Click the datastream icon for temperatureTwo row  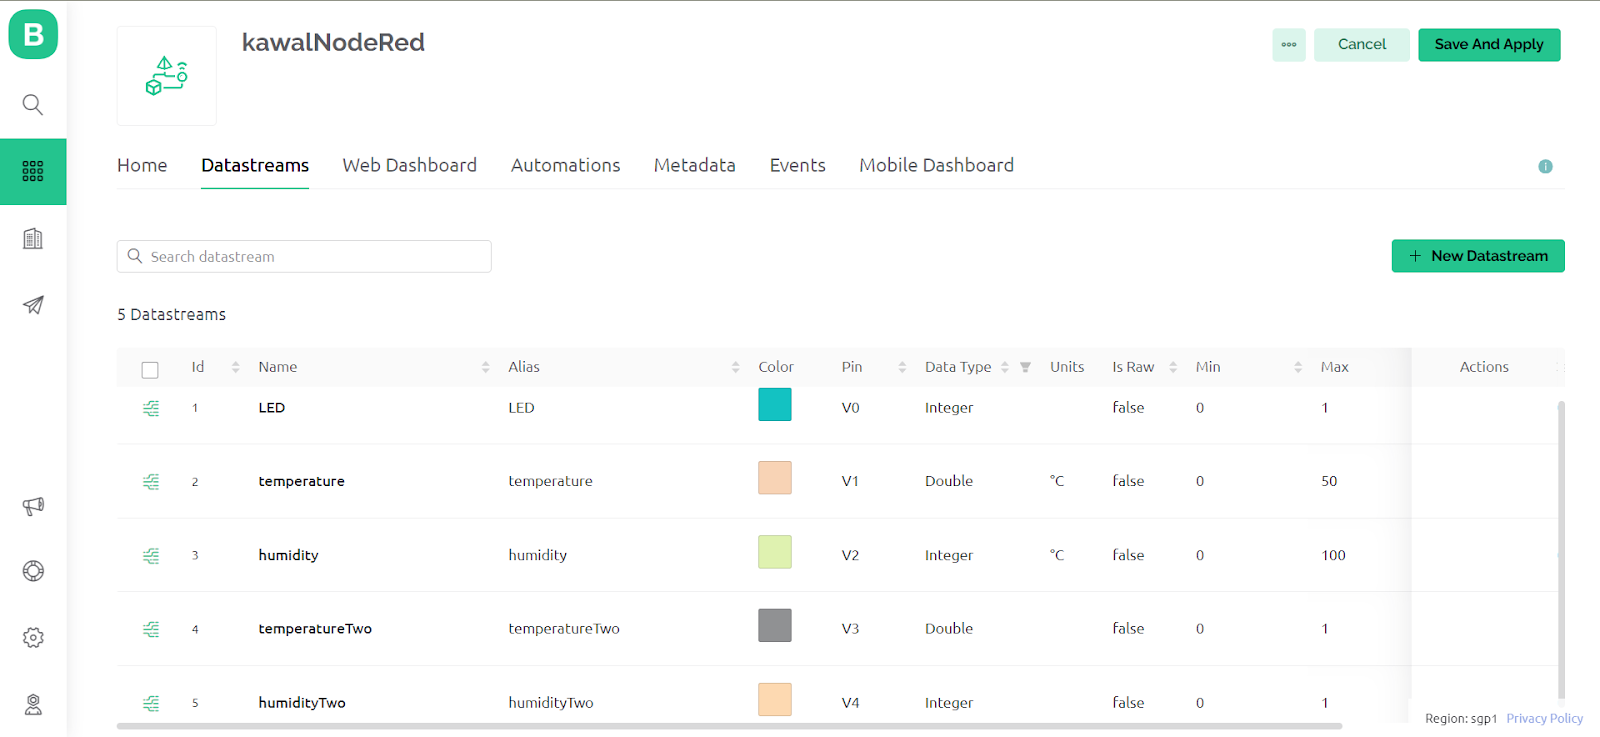click(151, 629)
